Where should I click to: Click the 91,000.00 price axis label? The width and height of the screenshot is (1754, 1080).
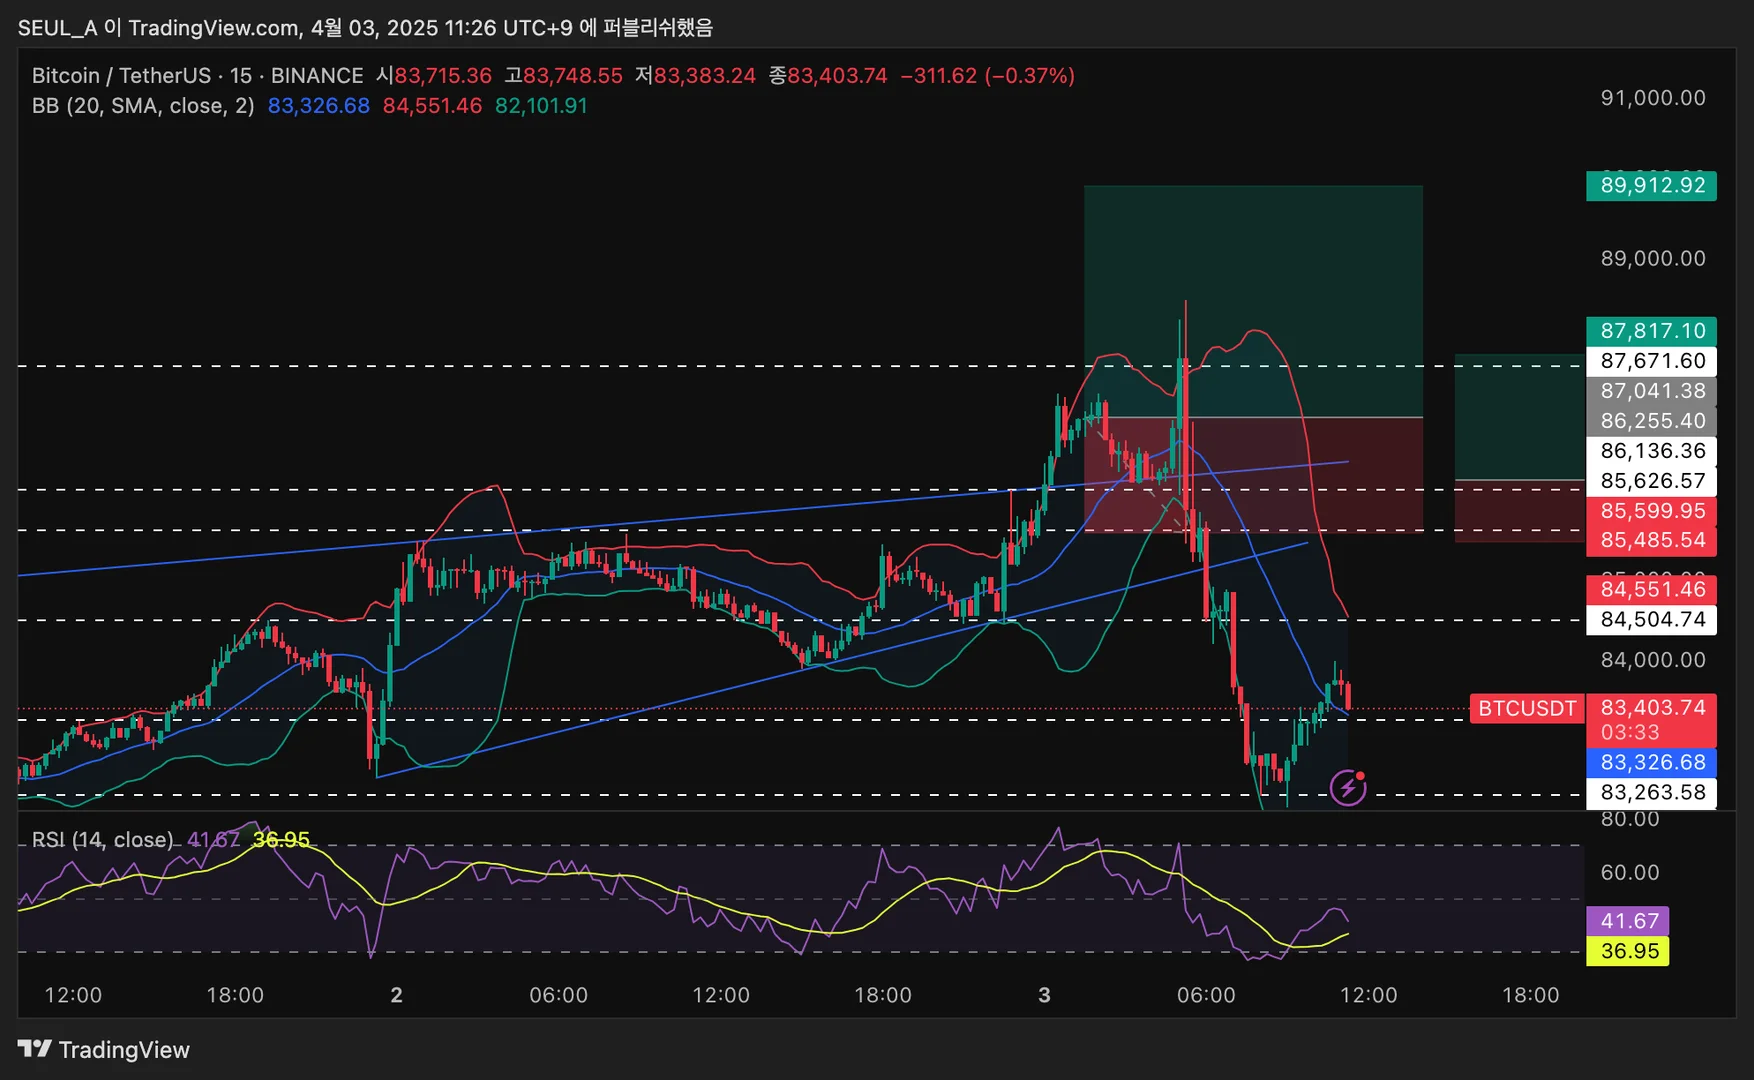click(1653, 98)
